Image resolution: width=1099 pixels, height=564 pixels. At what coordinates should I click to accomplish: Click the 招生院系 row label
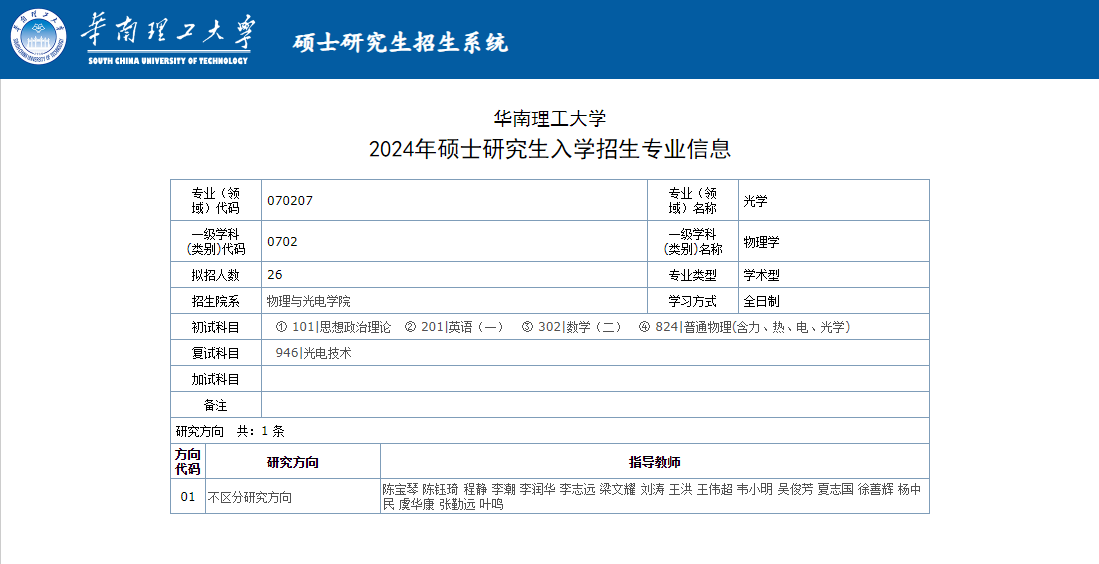[216, 301]
